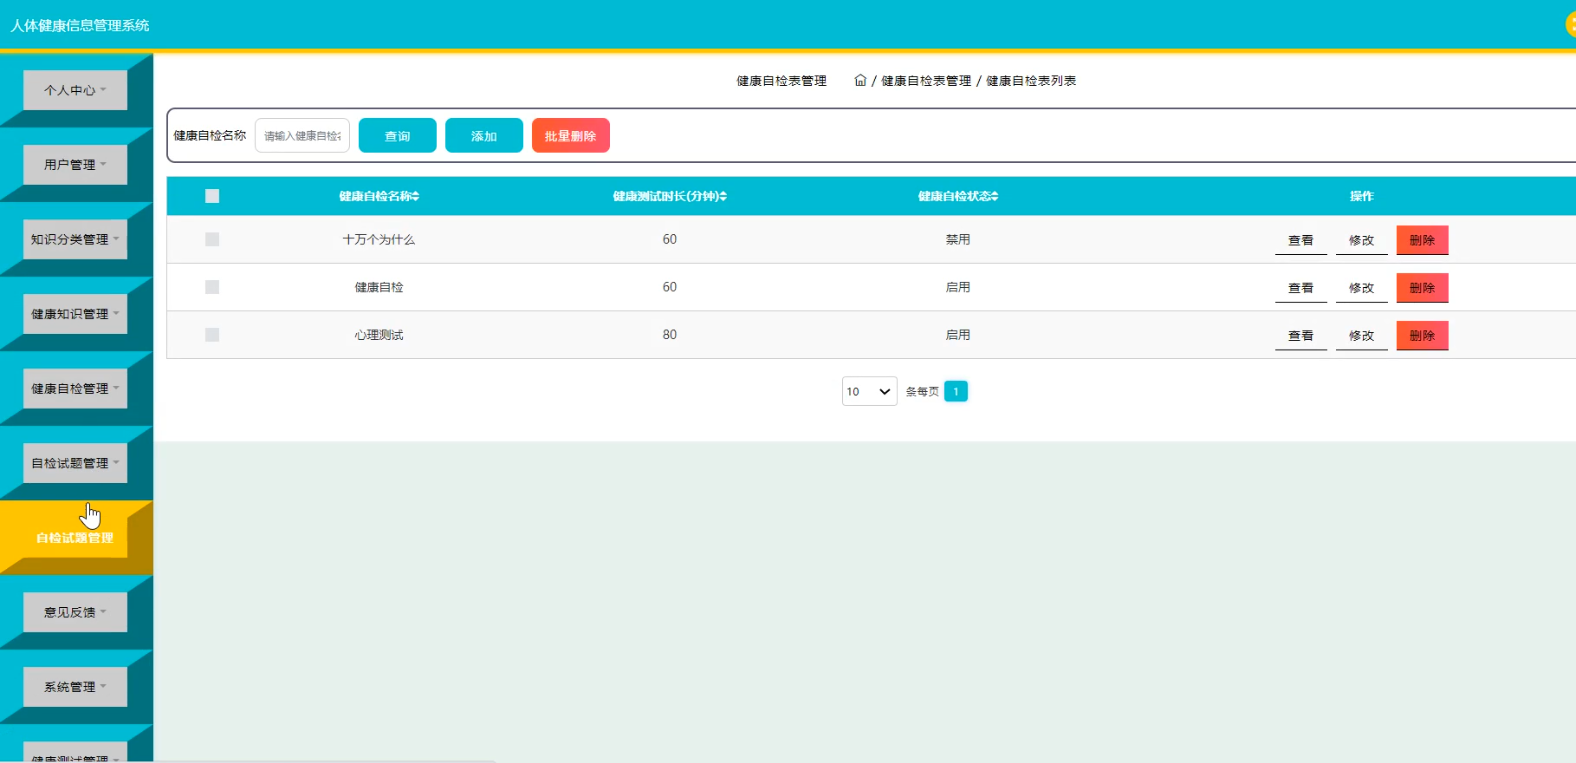Go to pagination page 1
Viewport: 1576px width, 763px height.
click(956, 391)
